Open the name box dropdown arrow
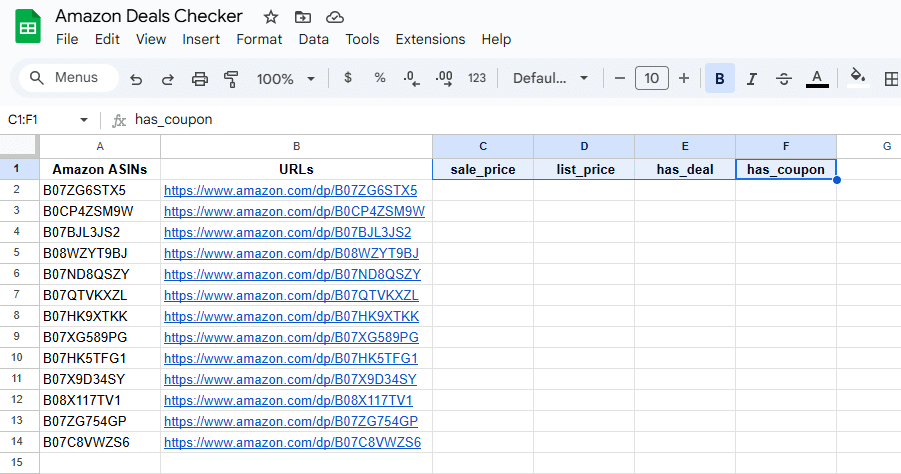 [84, 120]
